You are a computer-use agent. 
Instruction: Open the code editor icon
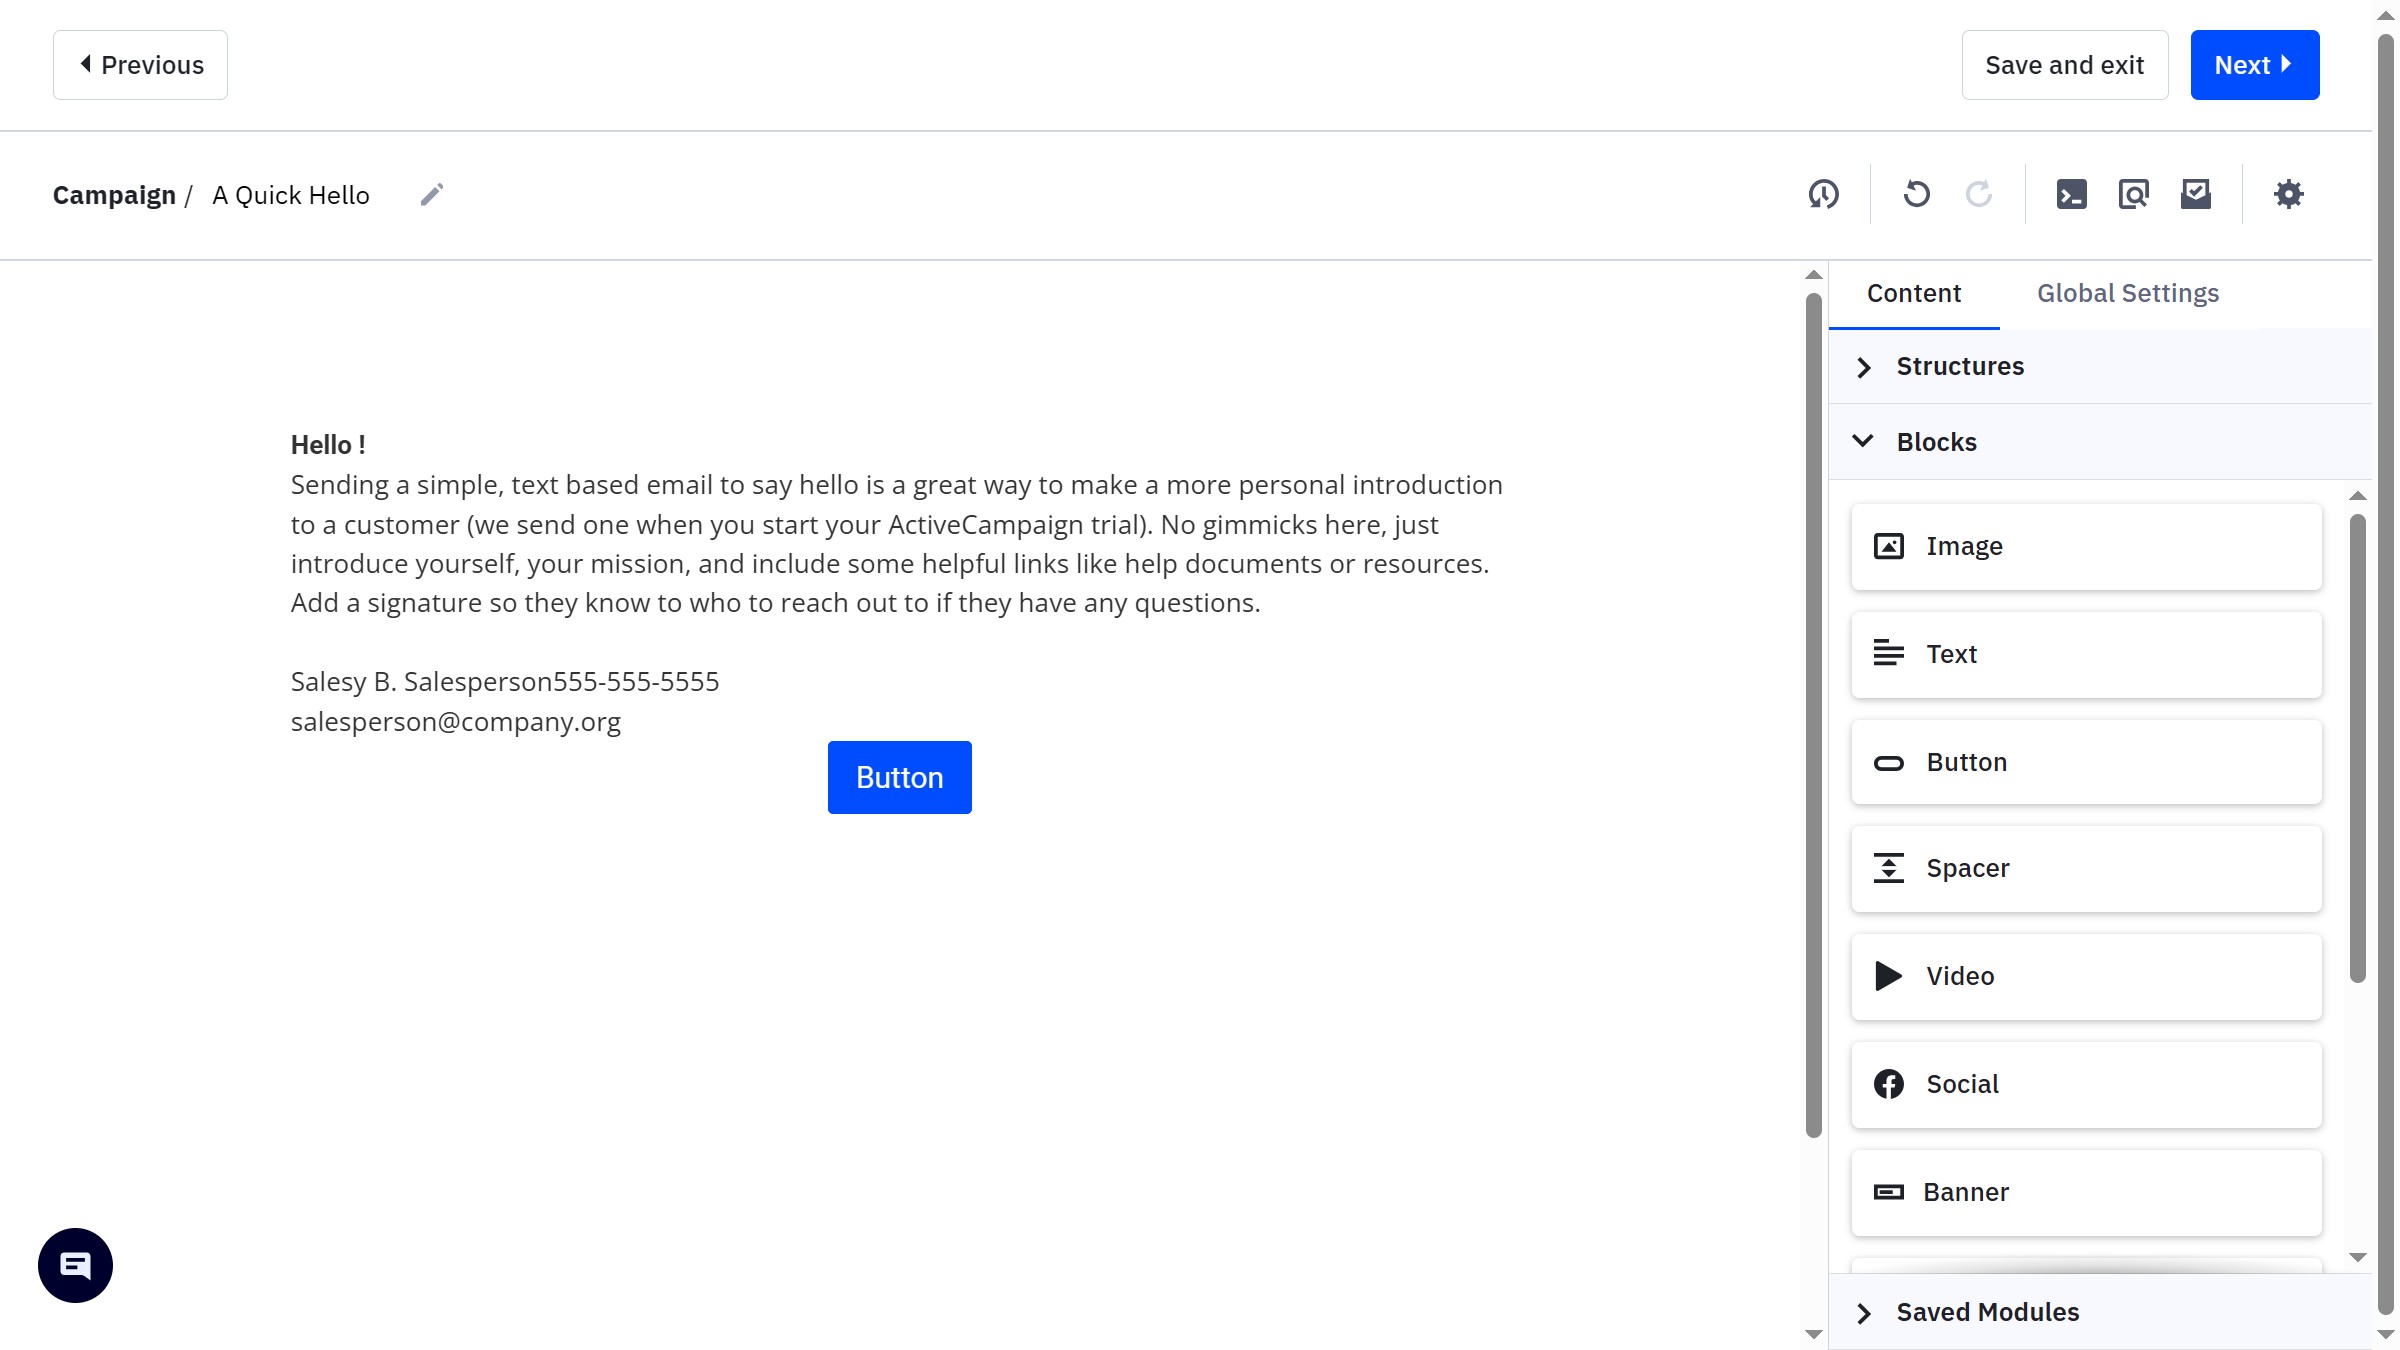click(2072, 194)
